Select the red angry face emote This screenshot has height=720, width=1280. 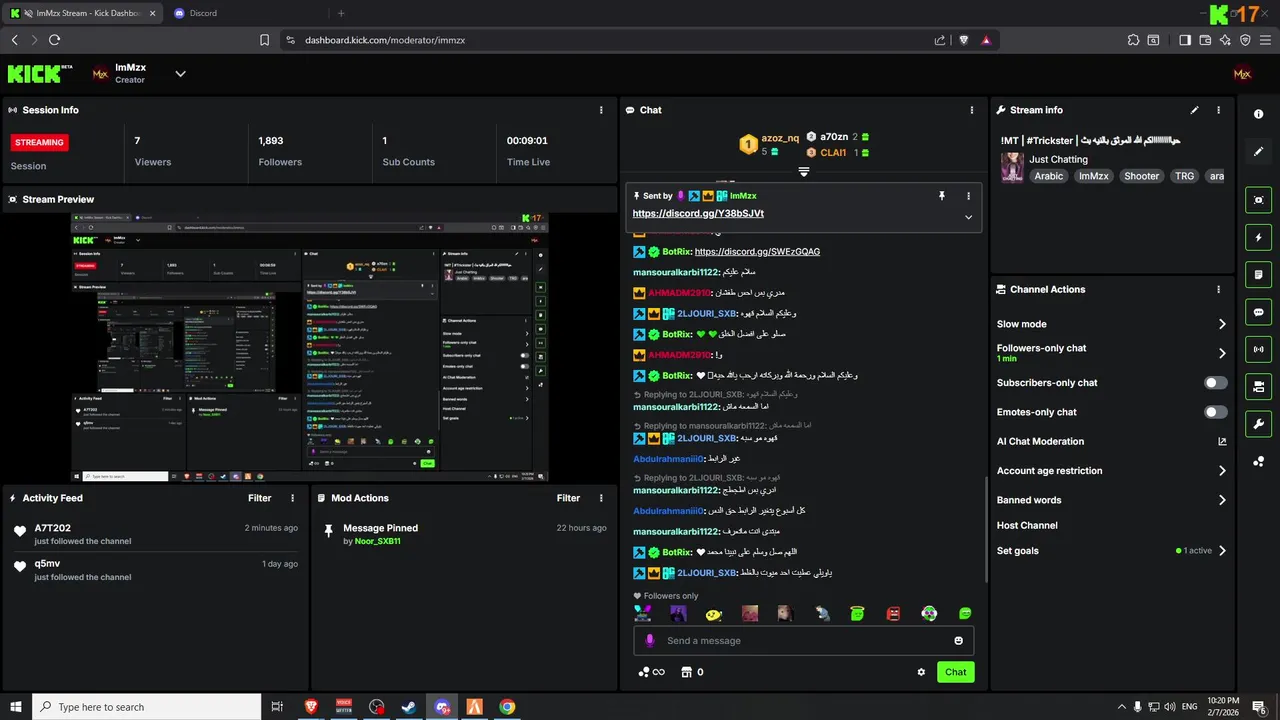tap(893, 614)
